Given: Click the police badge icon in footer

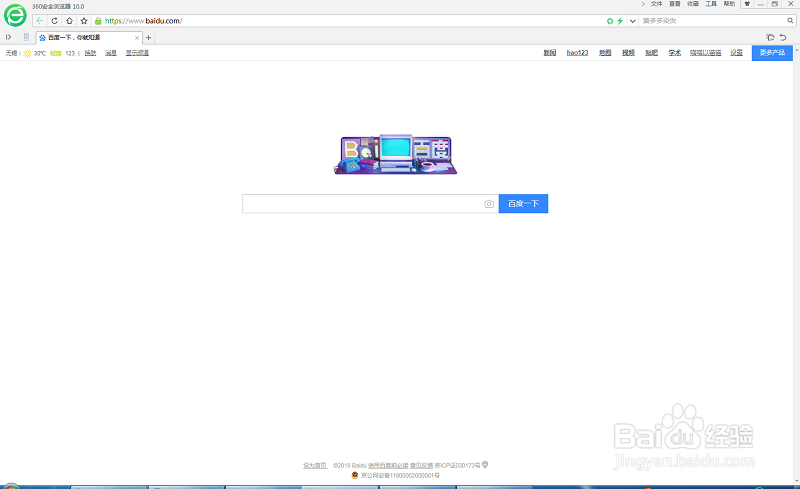Looking at the screenshot, I should (x=355, y=475).
